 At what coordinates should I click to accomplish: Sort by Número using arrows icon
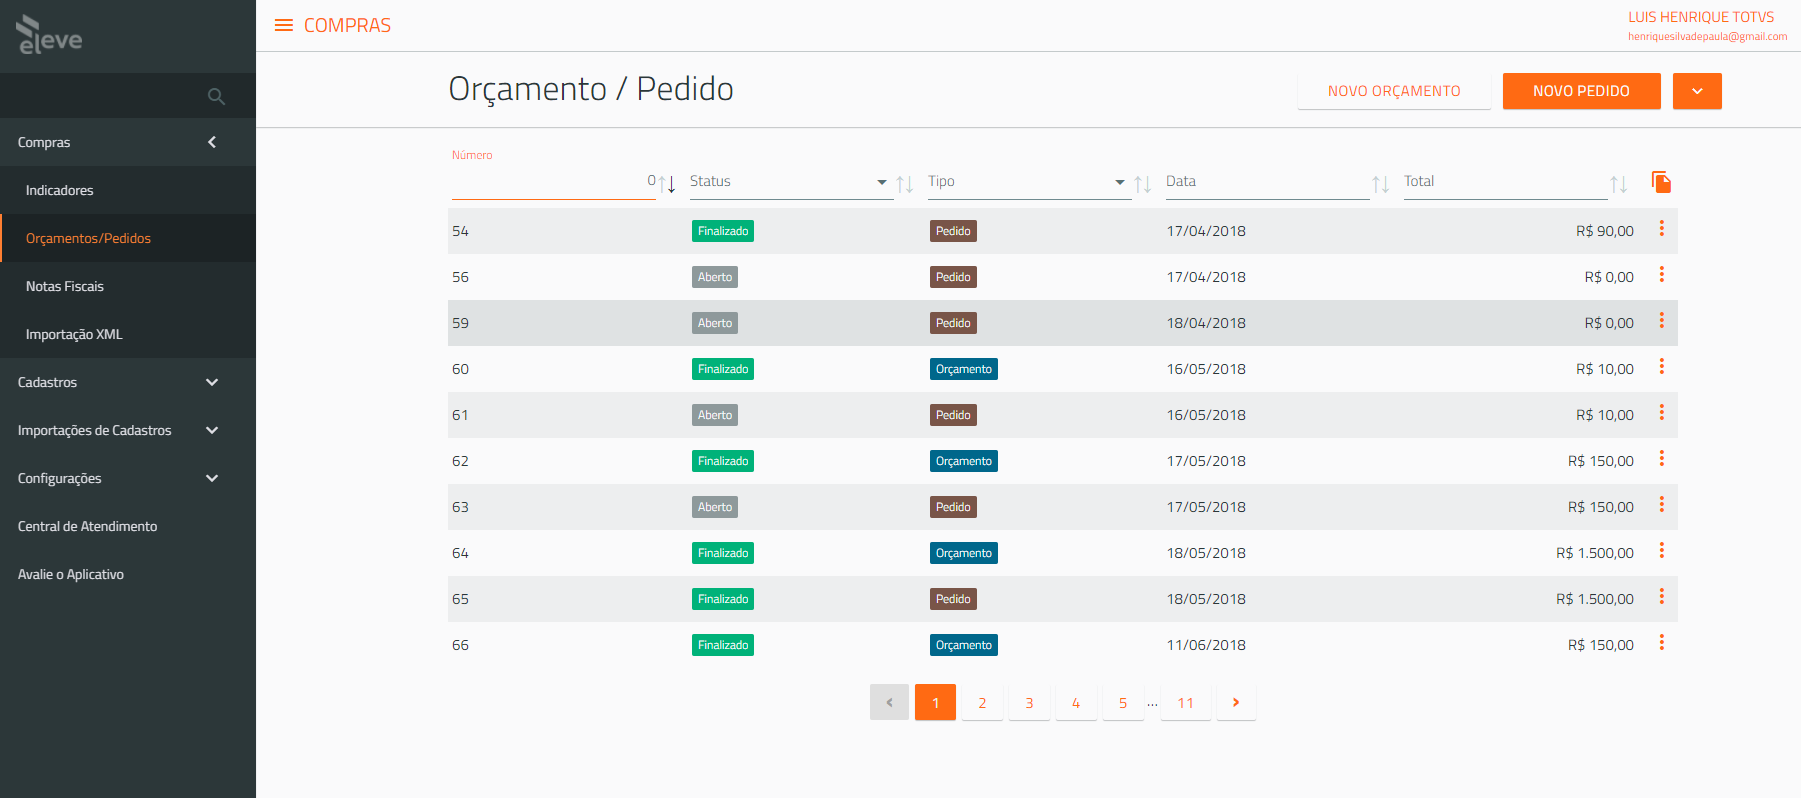point(667,184)
